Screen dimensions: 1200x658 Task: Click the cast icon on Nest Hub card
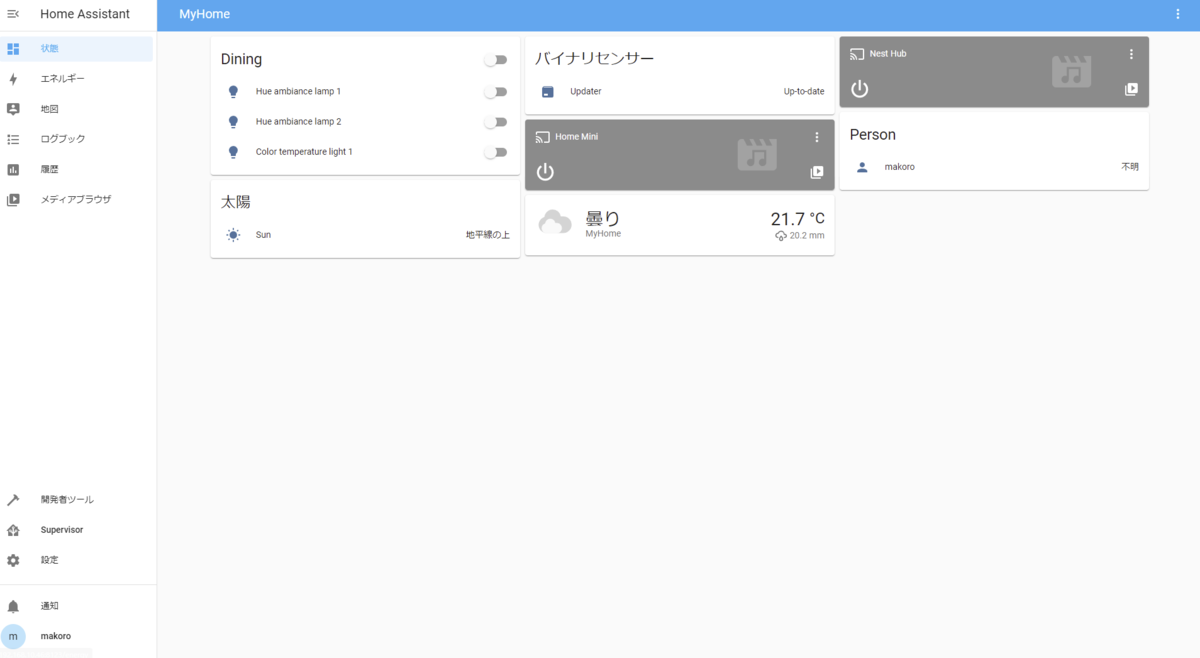[x=858, y=54]
